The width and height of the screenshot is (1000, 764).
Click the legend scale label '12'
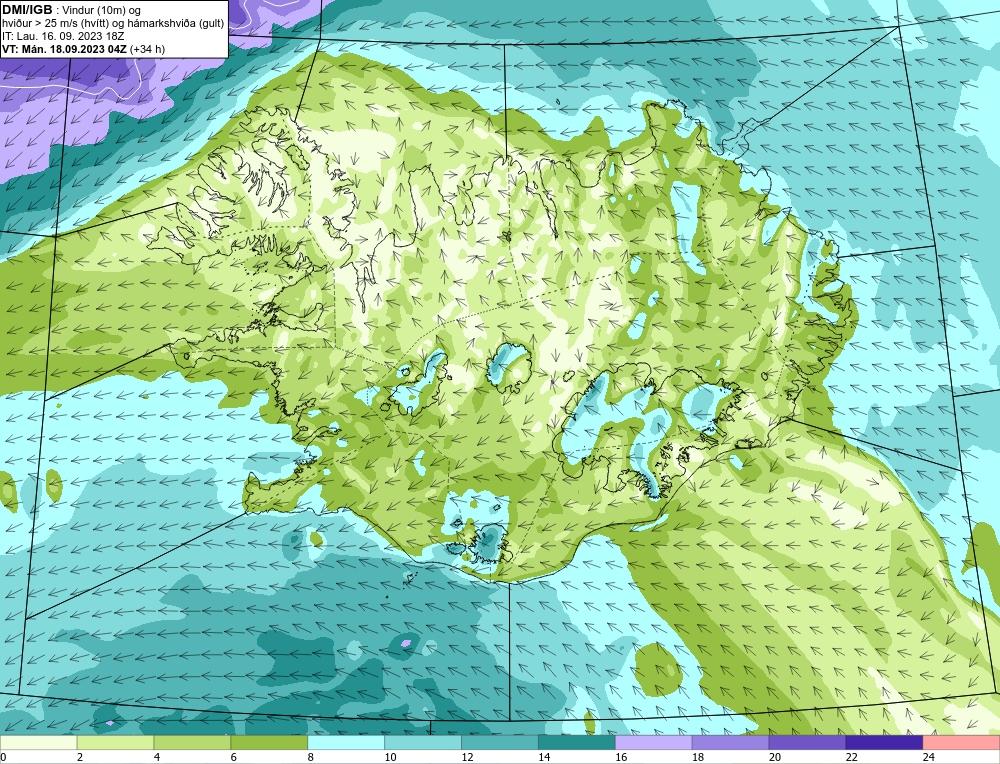coord(467,757)
